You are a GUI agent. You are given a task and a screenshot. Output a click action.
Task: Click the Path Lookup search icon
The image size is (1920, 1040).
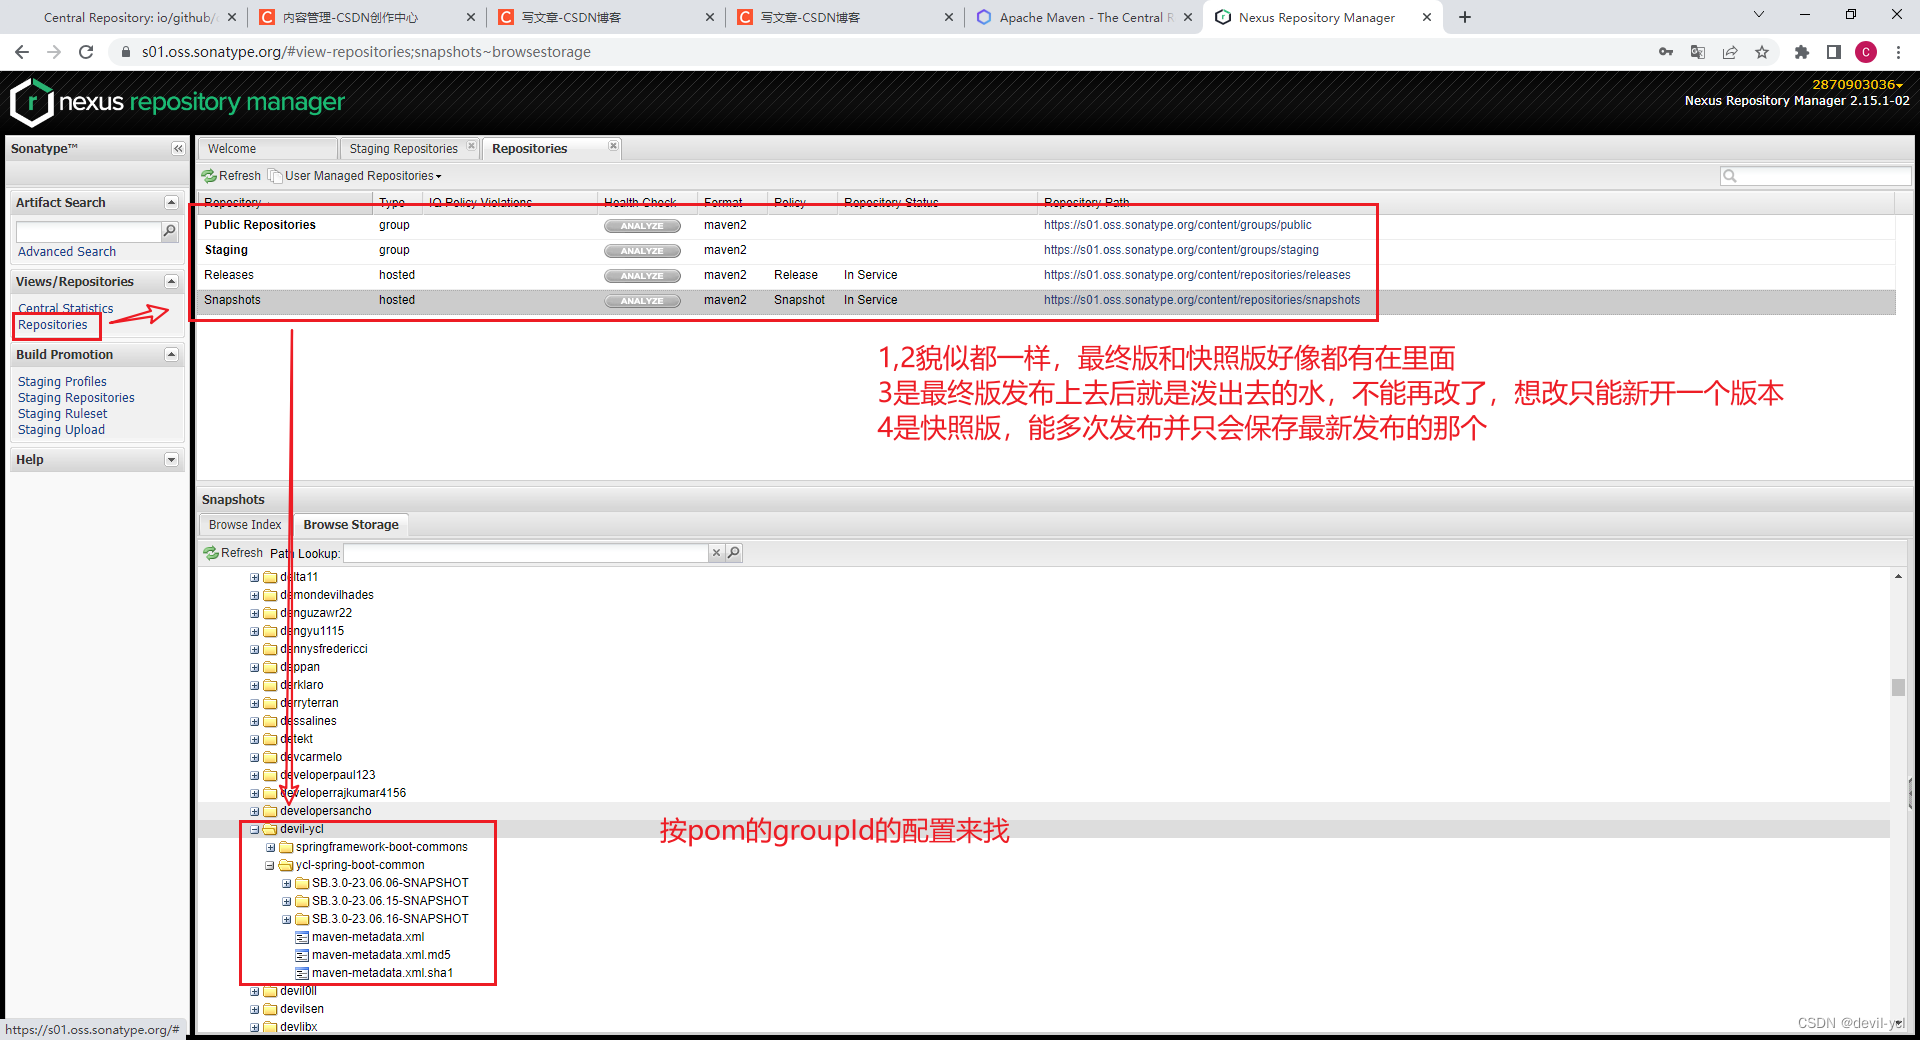point(734,553)
